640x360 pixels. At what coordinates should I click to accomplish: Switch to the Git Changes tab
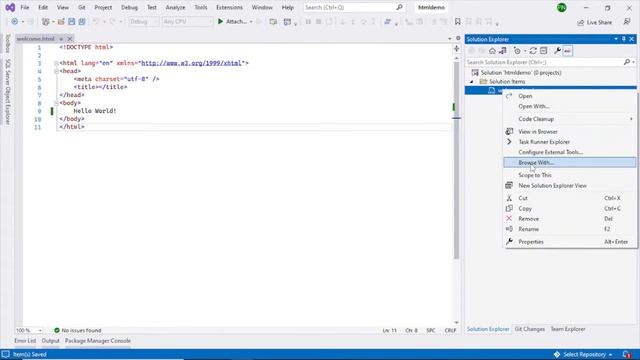tap(529, 329)
